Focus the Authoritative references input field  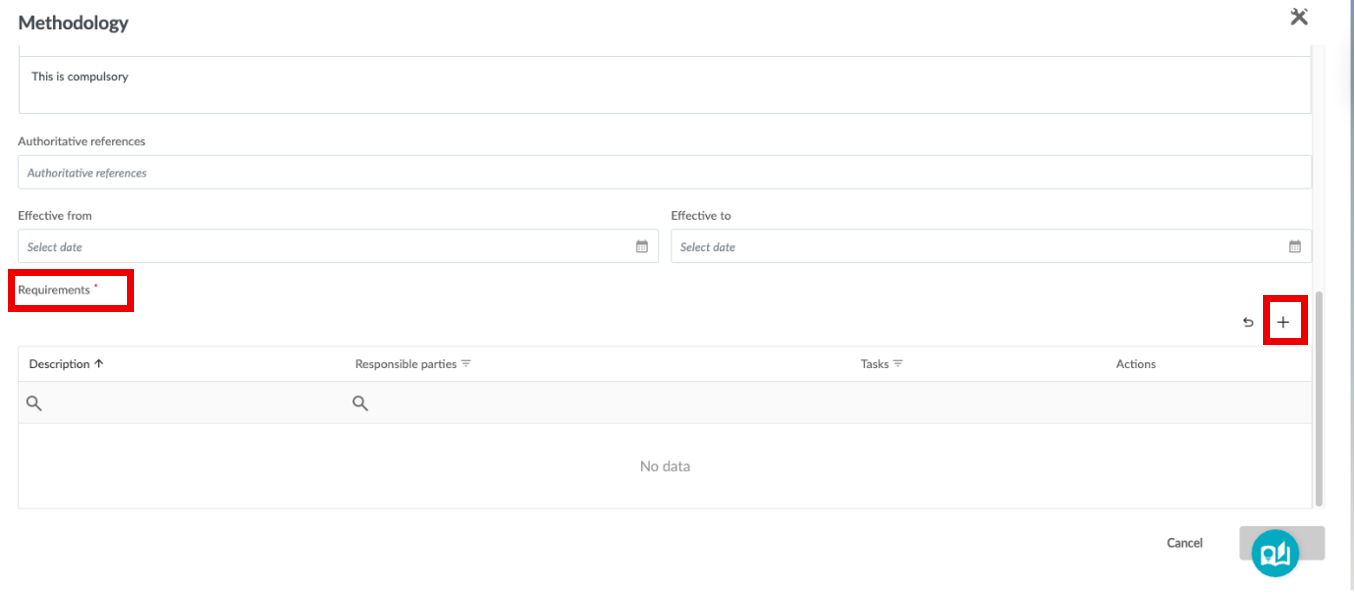(665, 172)
